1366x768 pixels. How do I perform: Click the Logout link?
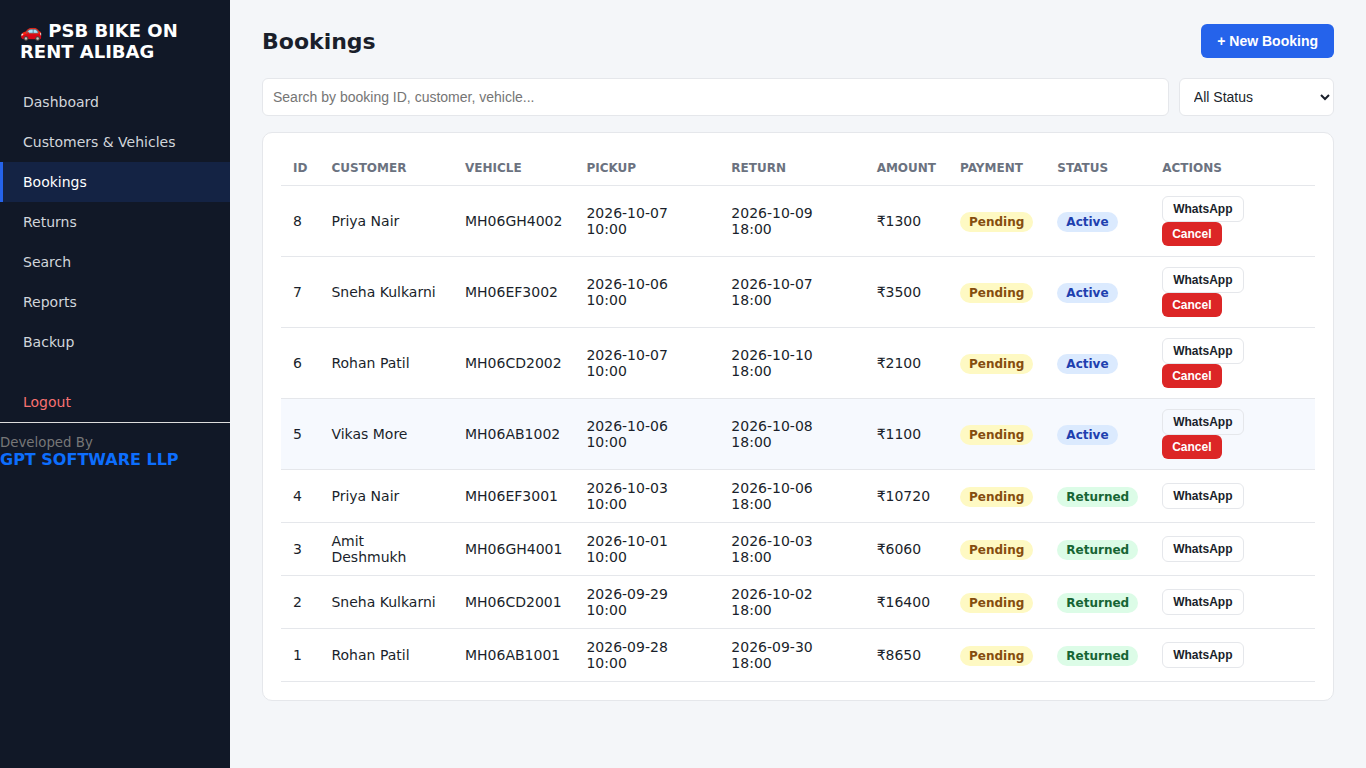pyautogui.click(x=115, y=402)
